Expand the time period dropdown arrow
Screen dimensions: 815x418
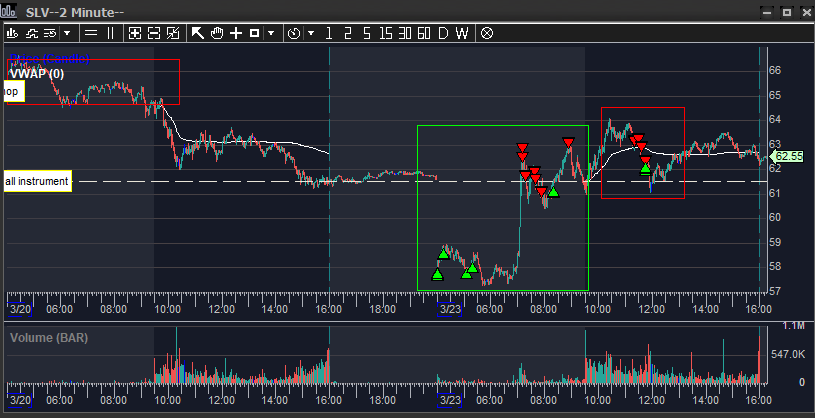(x=311, y=33)
